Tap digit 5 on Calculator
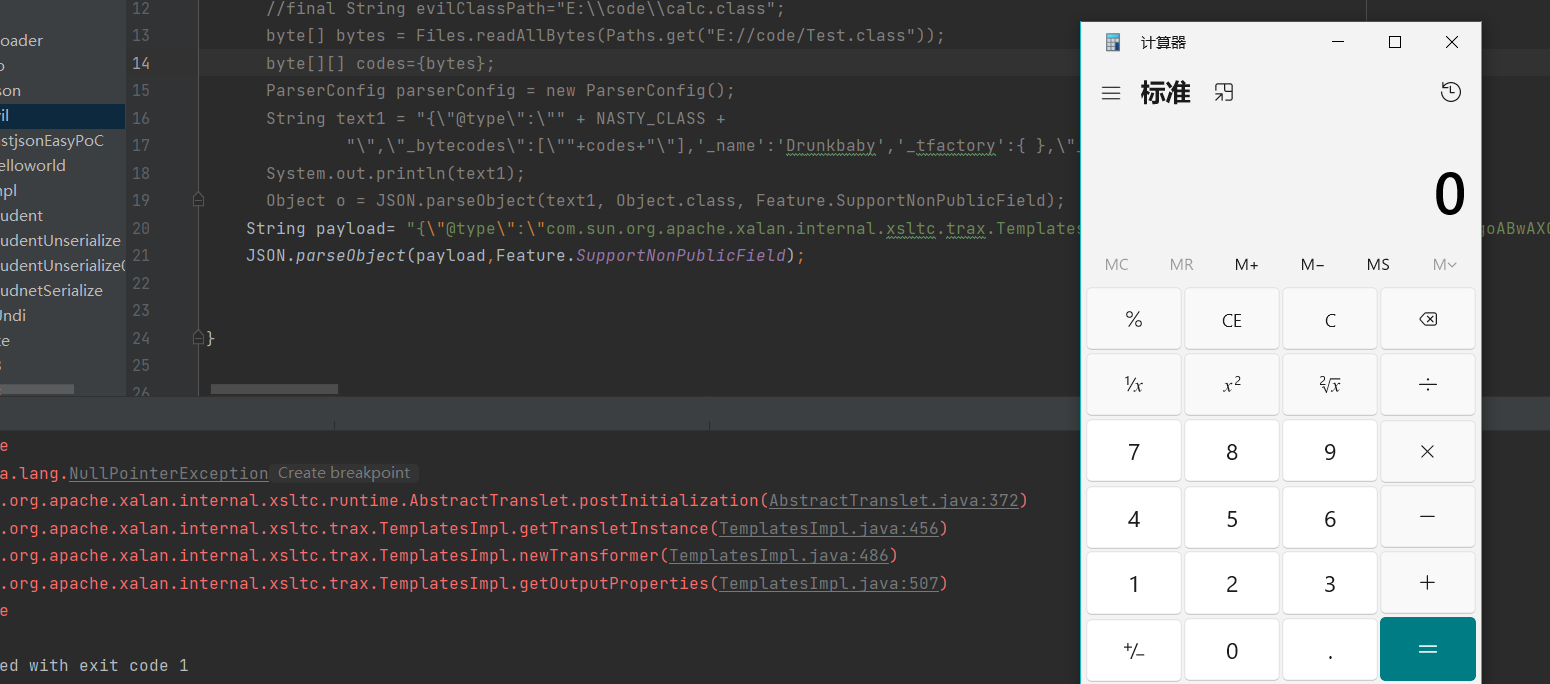Image resolution: width=1550 pixels, height=684 pixels. (1232, 518)
